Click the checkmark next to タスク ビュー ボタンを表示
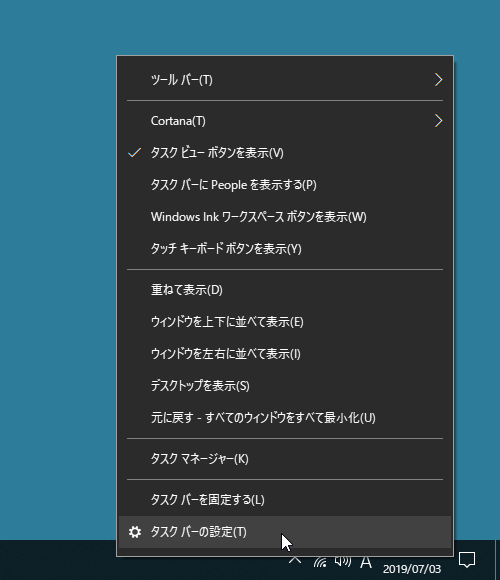Image resolution: width=500 pixels, height=580 pixels. tap(135, 153)
